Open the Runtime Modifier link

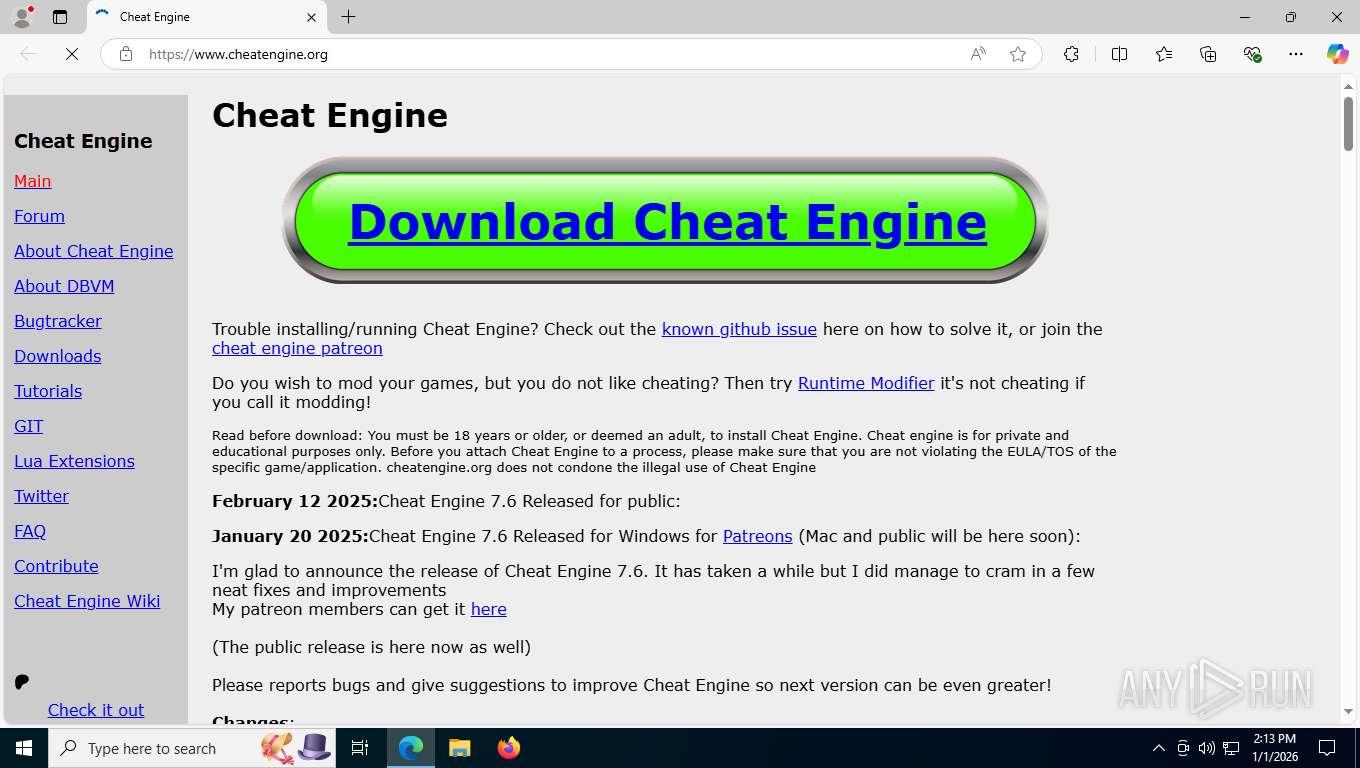[866, 383]
